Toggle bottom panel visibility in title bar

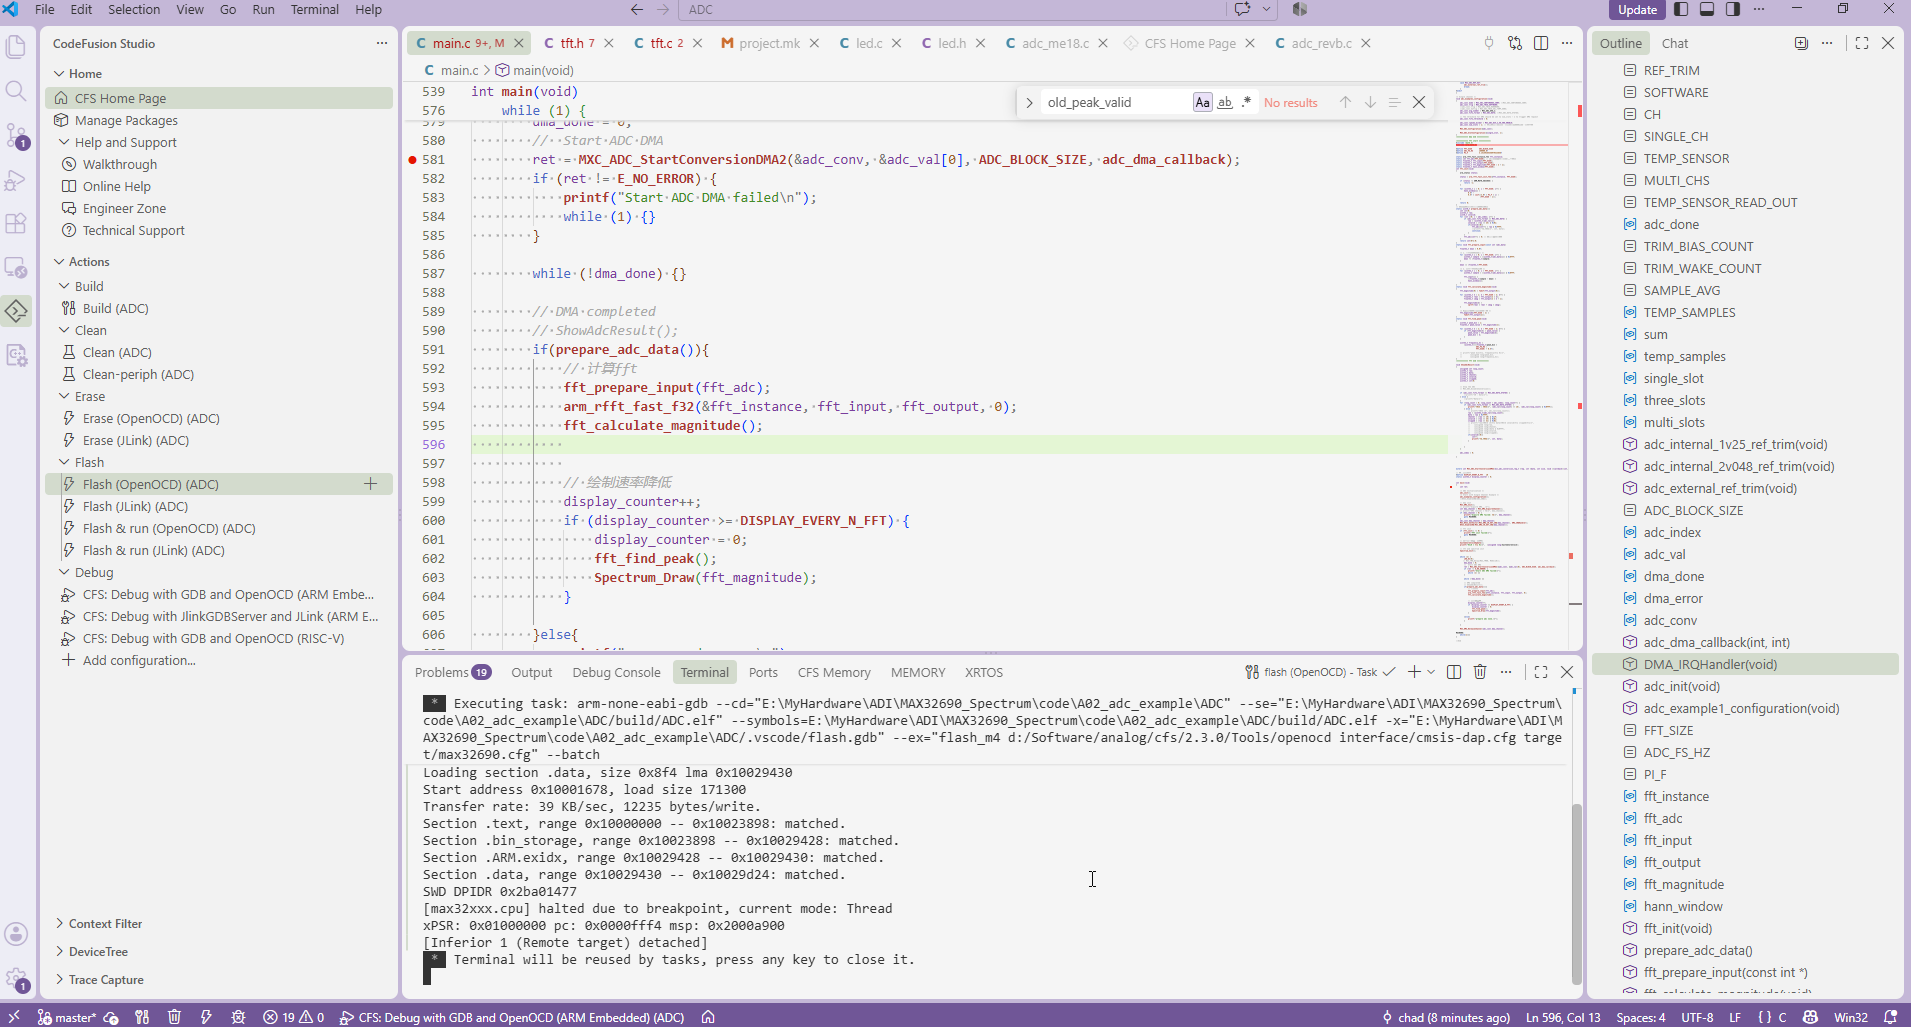[x=1707, y=9]
